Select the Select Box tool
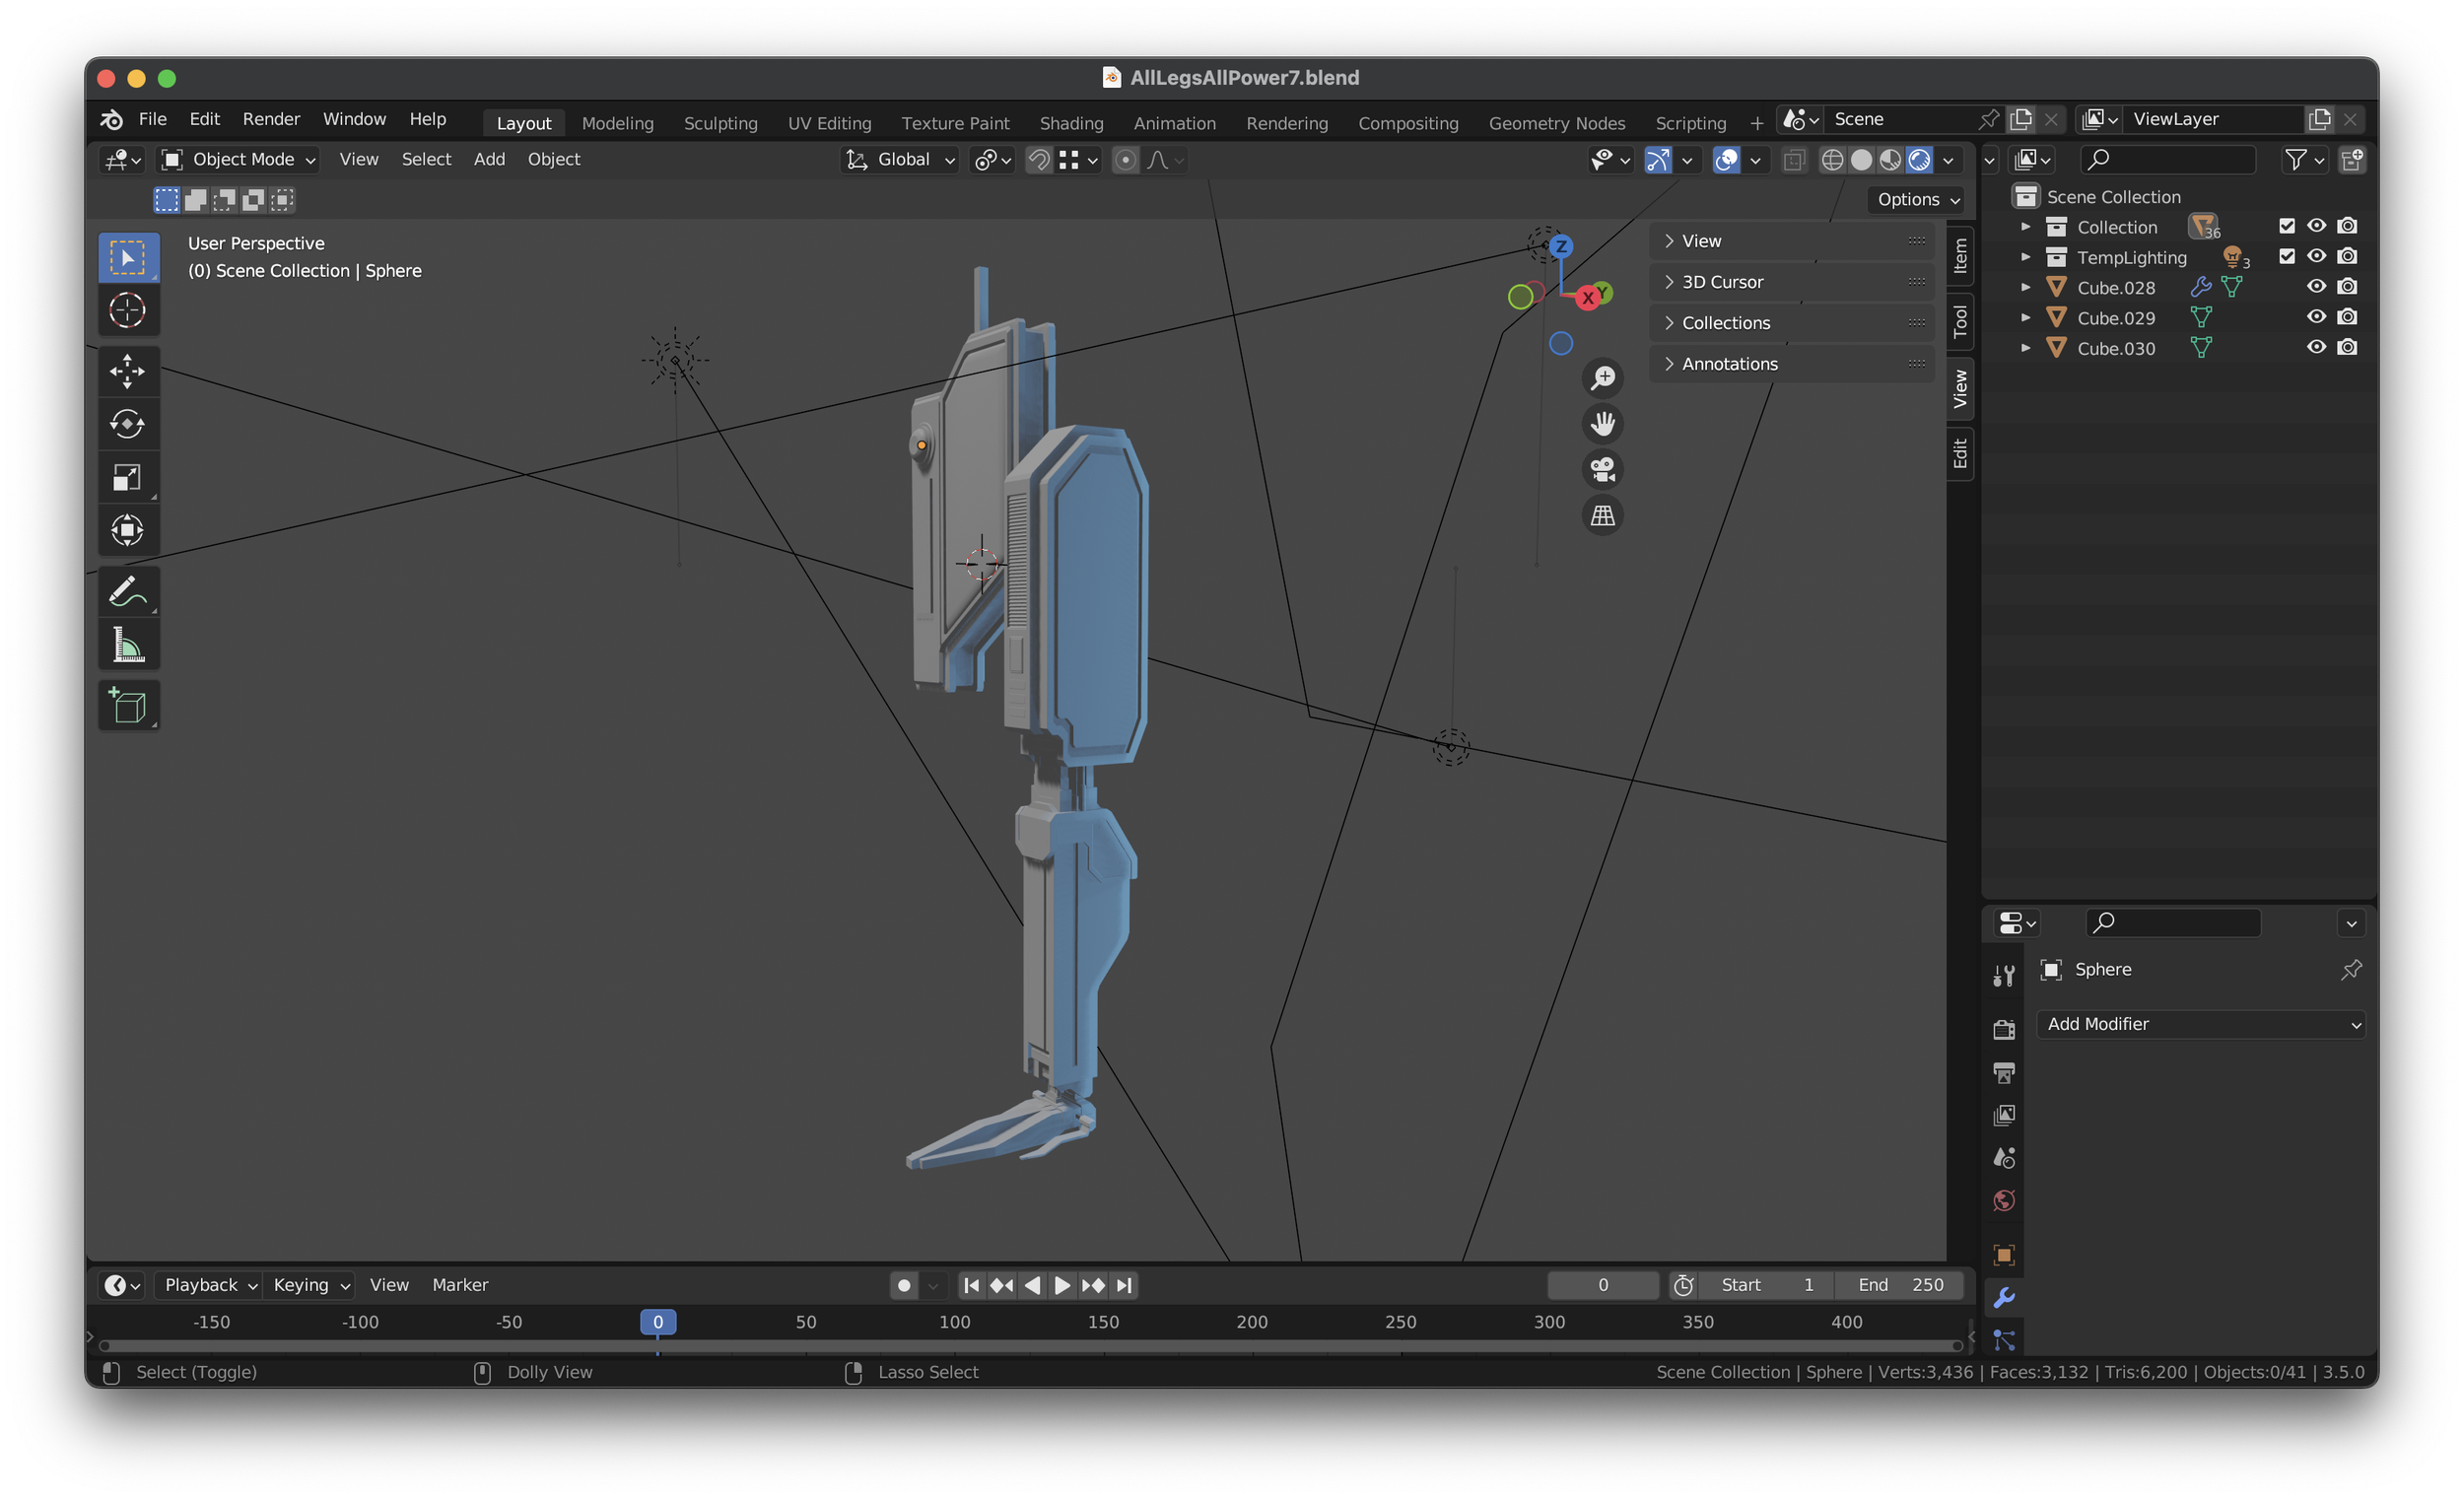 pyautogui.click(x=128, y=258)
